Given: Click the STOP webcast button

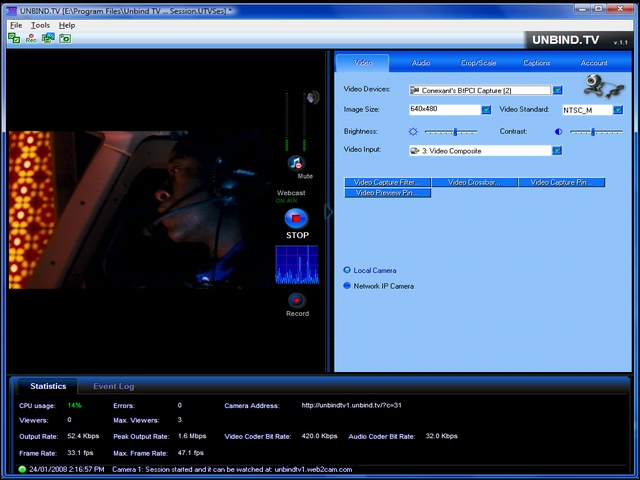Looking at the screenshot, I should (296, 218).
